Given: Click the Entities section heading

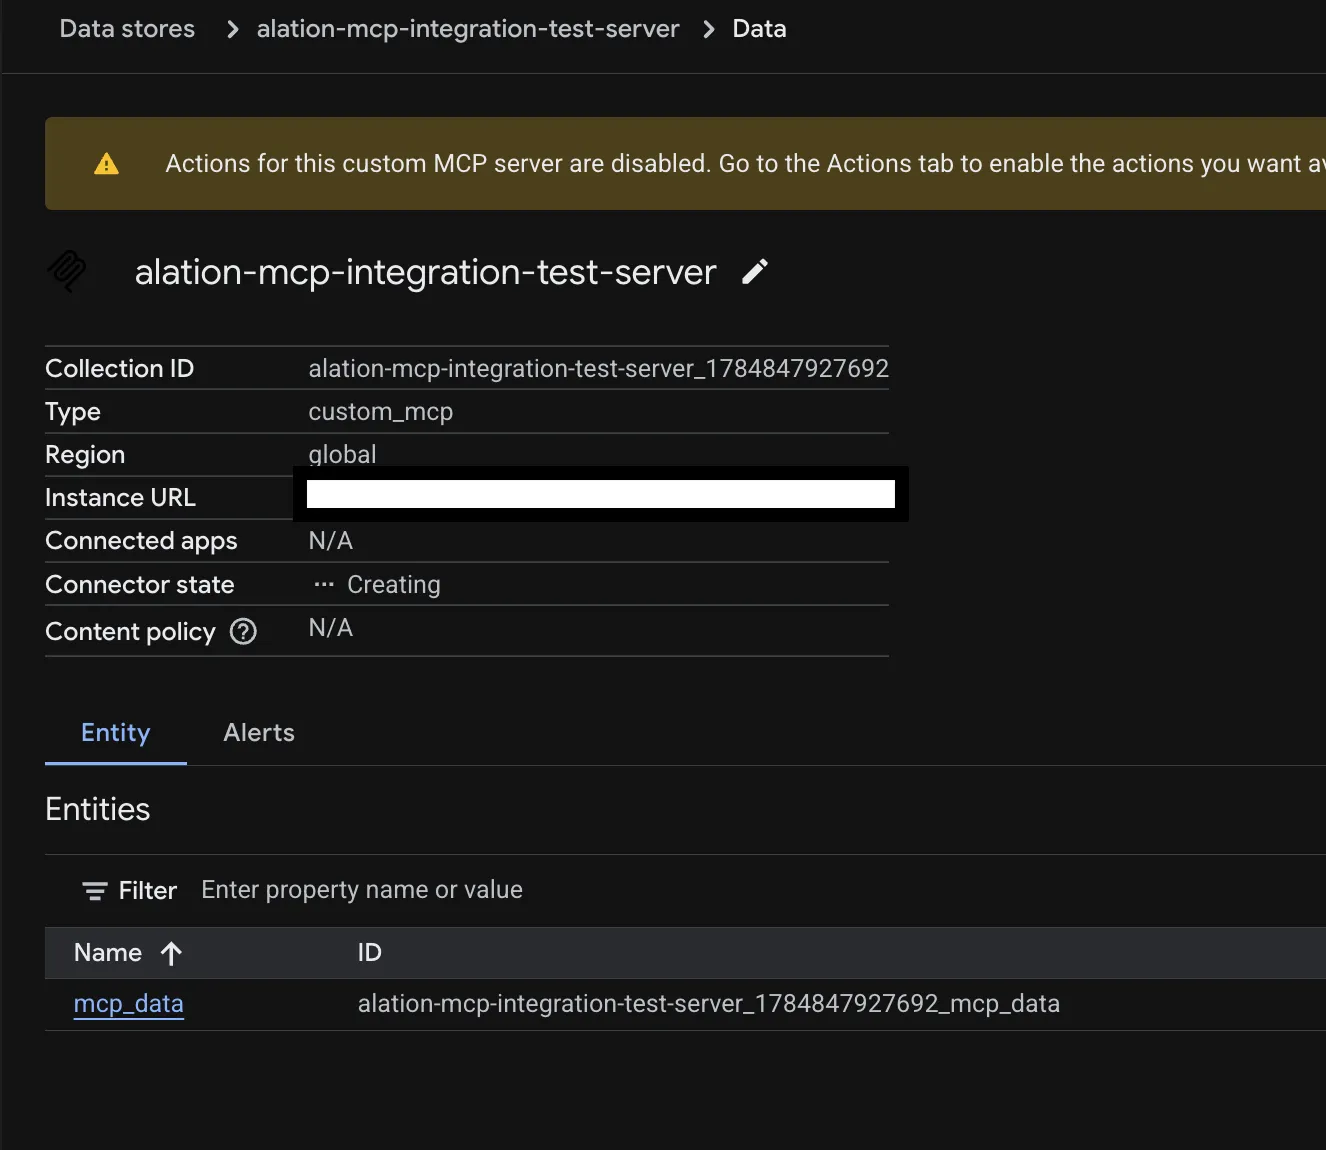Looking at the screenshot, I should 98,809.
